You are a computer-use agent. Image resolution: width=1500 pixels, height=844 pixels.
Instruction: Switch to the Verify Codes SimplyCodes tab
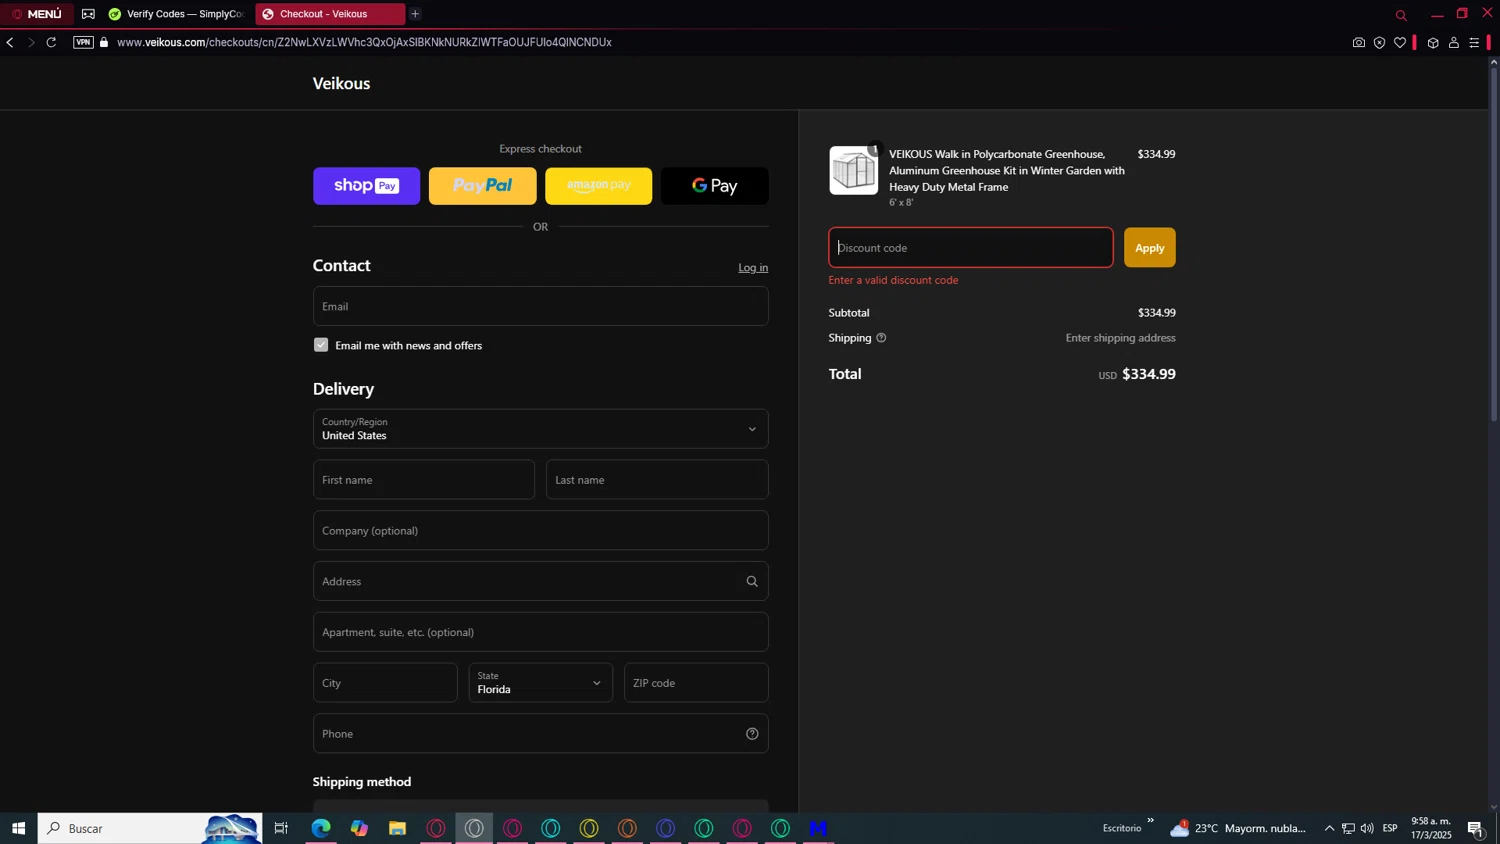coord(176,14)
